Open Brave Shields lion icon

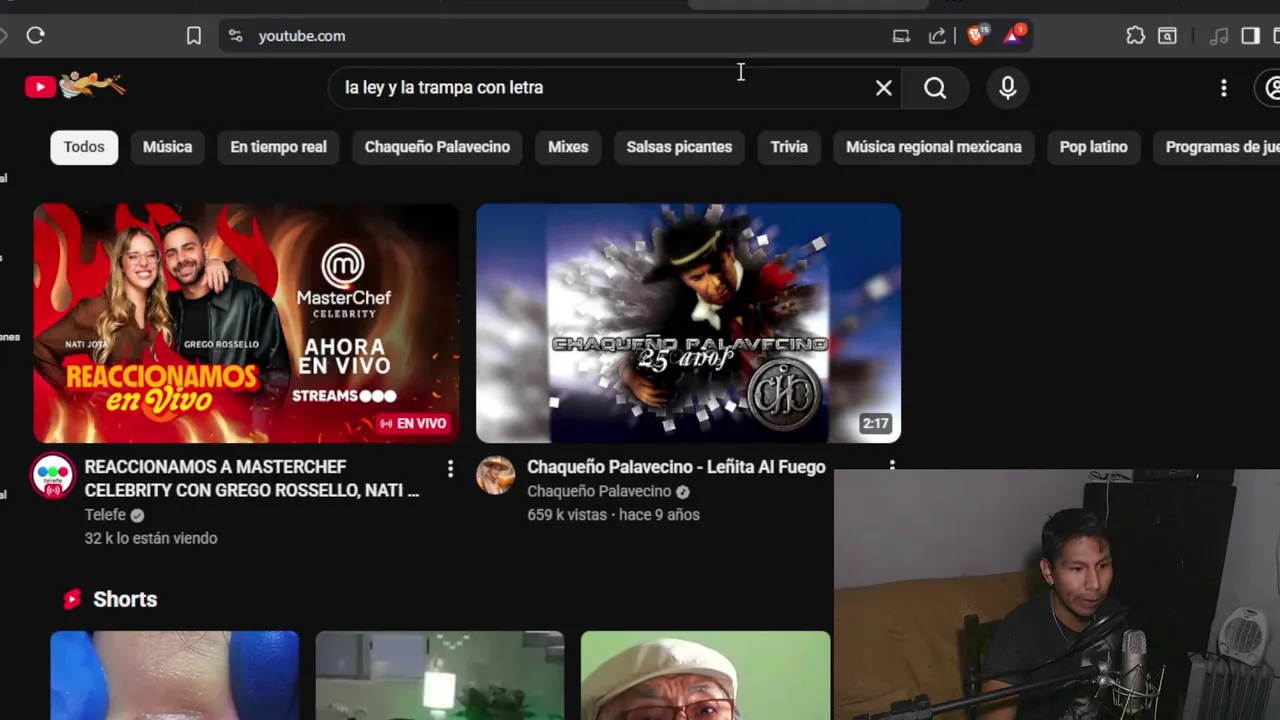point(977,35)
